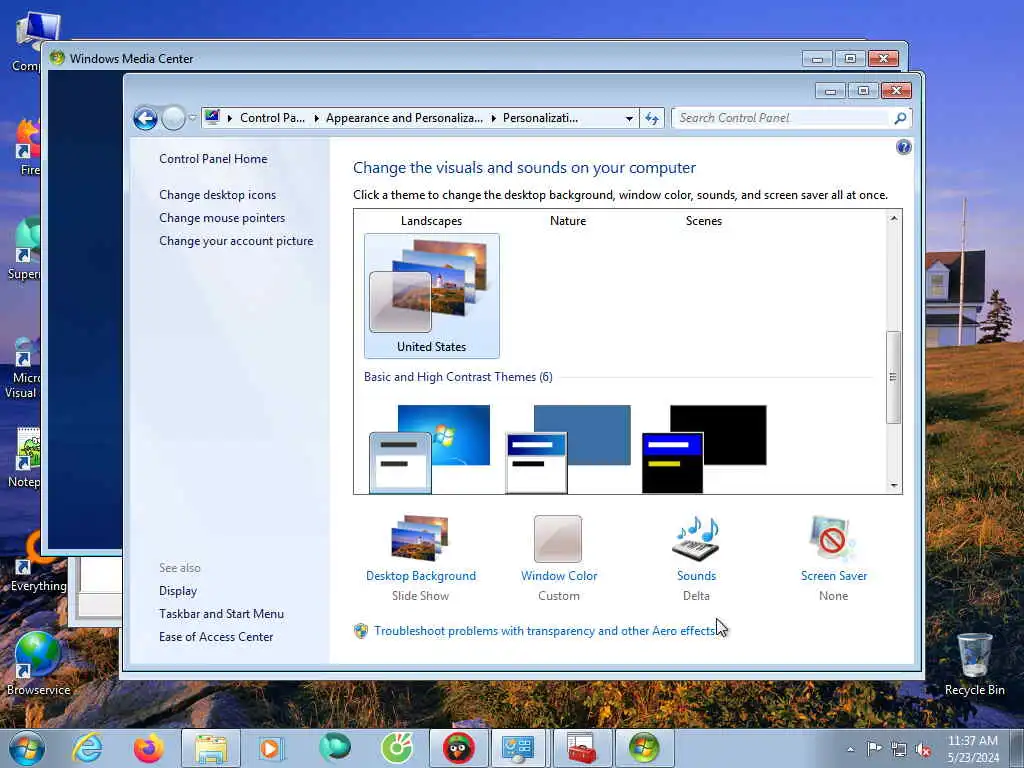The image size is (1024, 768).
Task: Go to Appearance and Personaliza... breadcrumb
Action: [x=404, y=118]
